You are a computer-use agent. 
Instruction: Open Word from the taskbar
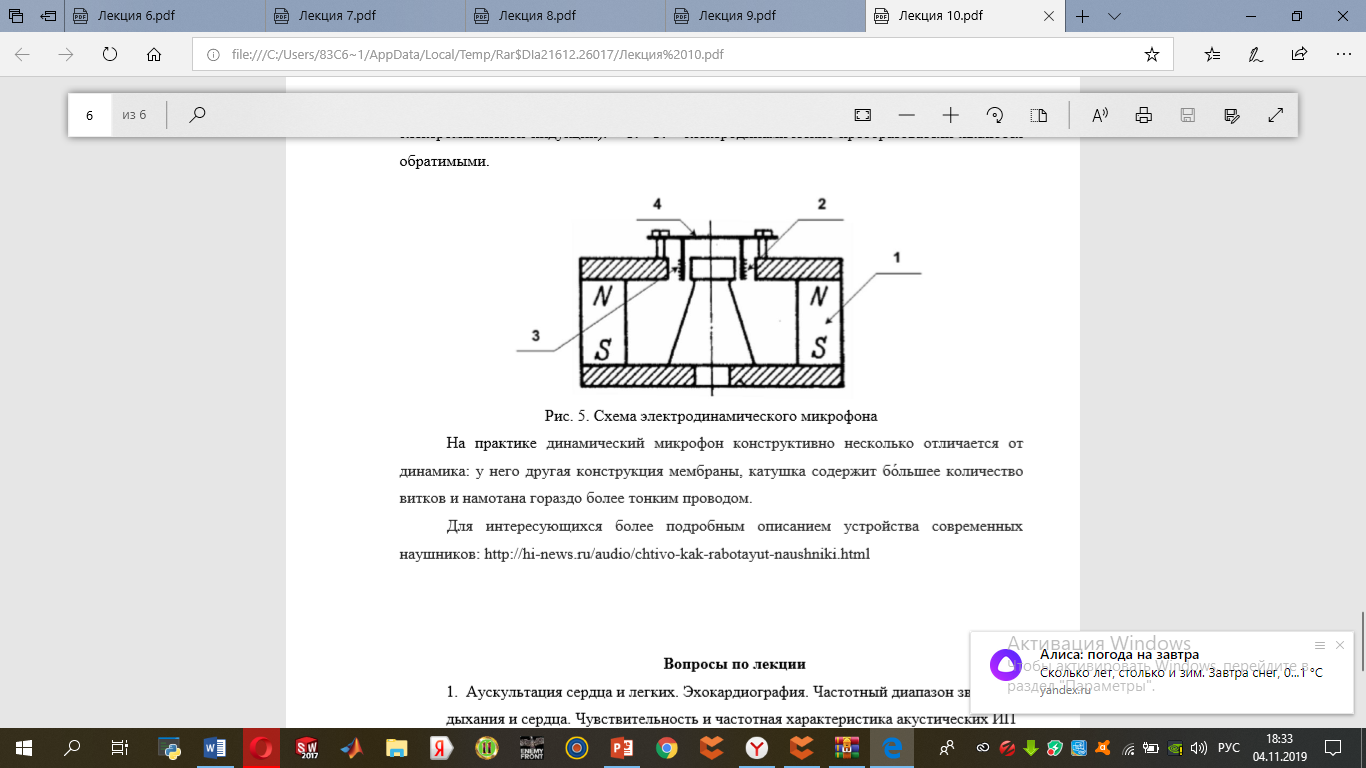pyautogui.click(x=215, y=747)
